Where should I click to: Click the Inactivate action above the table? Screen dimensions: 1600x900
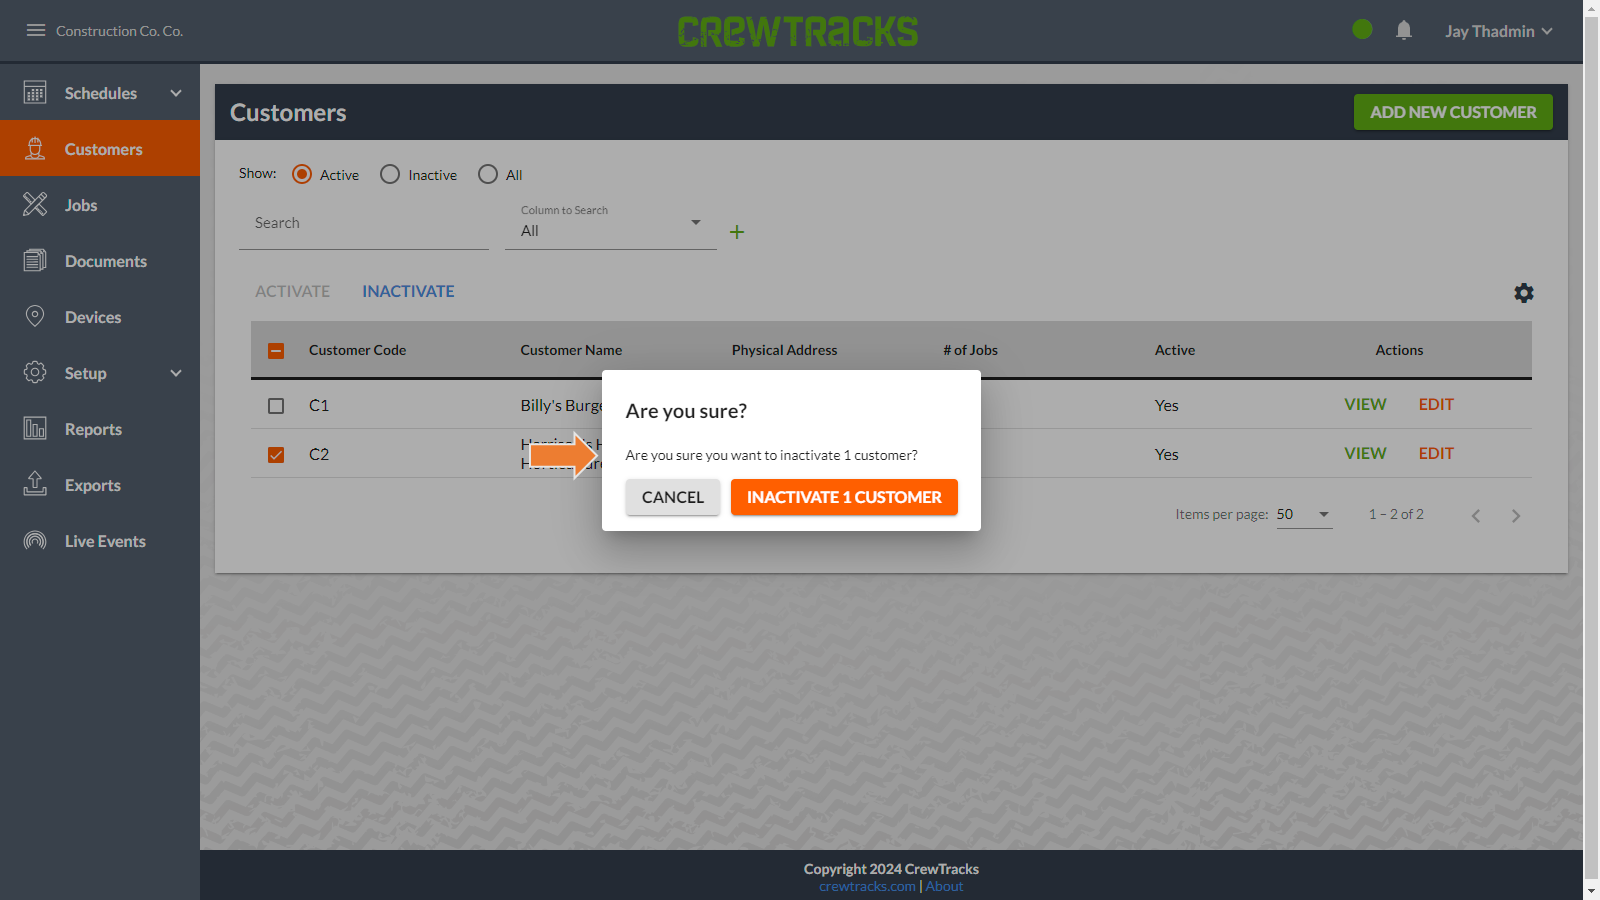[408, 291]
